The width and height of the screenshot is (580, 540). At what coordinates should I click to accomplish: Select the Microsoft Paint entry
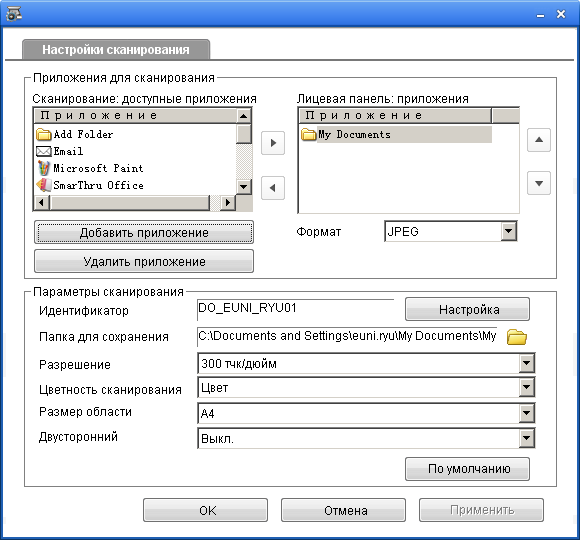tap(90, 168)
